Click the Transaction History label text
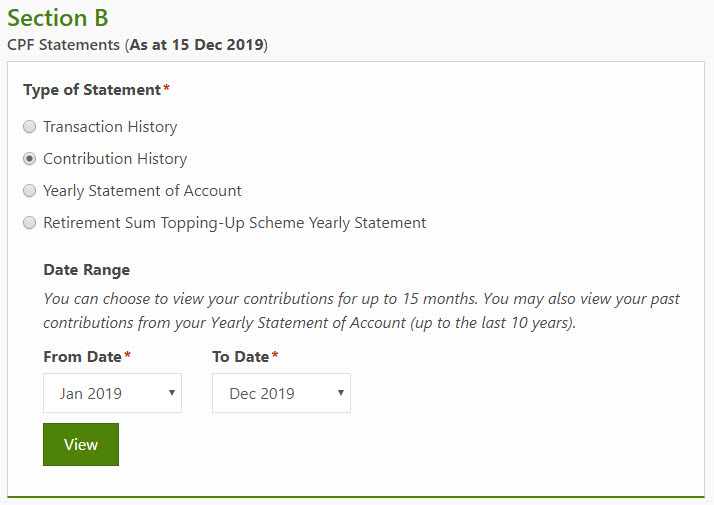Viewport: 714px width, 505px height. pos(110,127)
